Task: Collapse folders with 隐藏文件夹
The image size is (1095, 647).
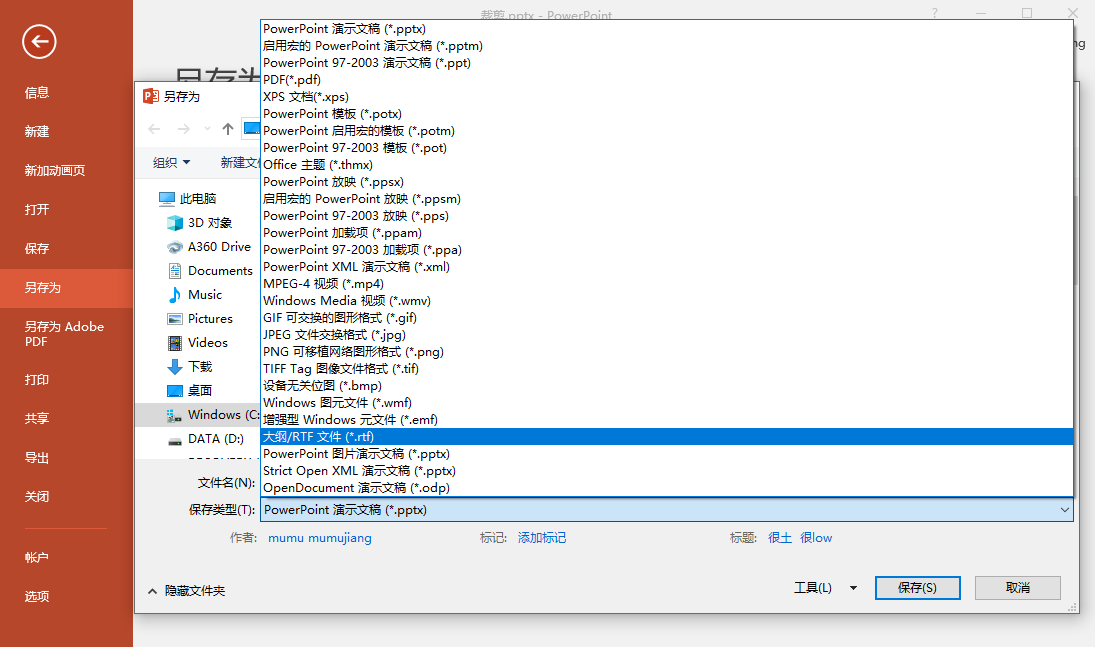Action: [x=186, y=591]
